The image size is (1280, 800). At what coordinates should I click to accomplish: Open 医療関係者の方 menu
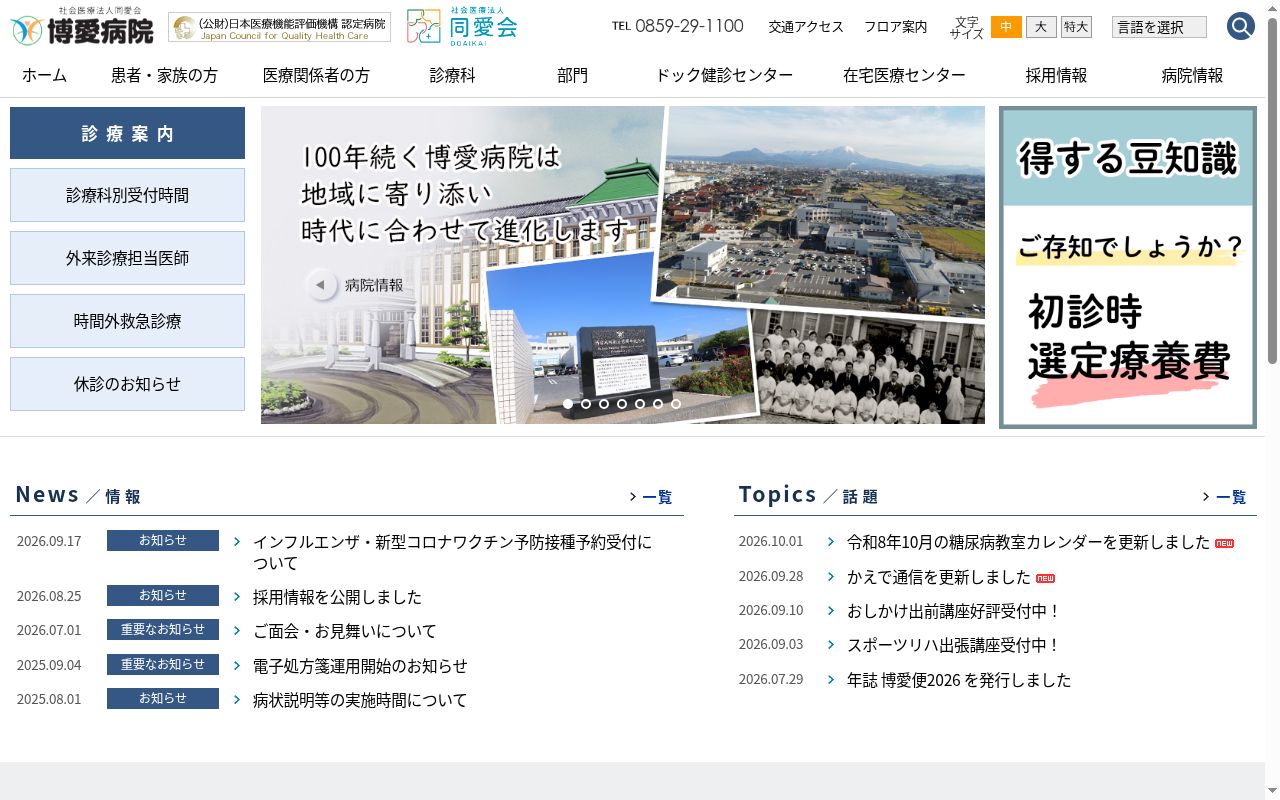316,75
